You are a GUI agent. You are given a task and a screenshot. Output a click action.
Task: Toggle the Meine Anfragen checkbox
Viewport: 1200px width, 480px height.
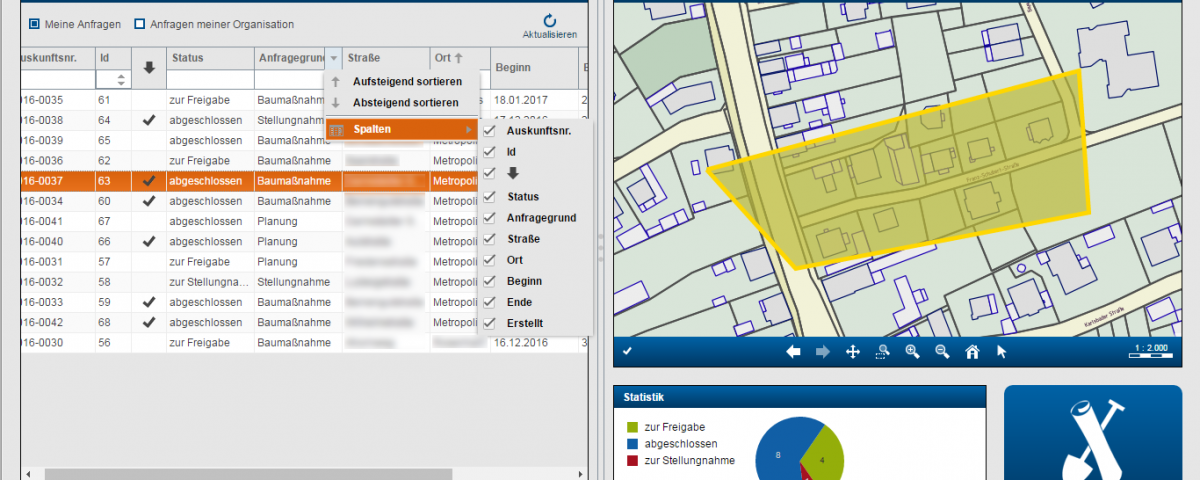tap(34, 24)
